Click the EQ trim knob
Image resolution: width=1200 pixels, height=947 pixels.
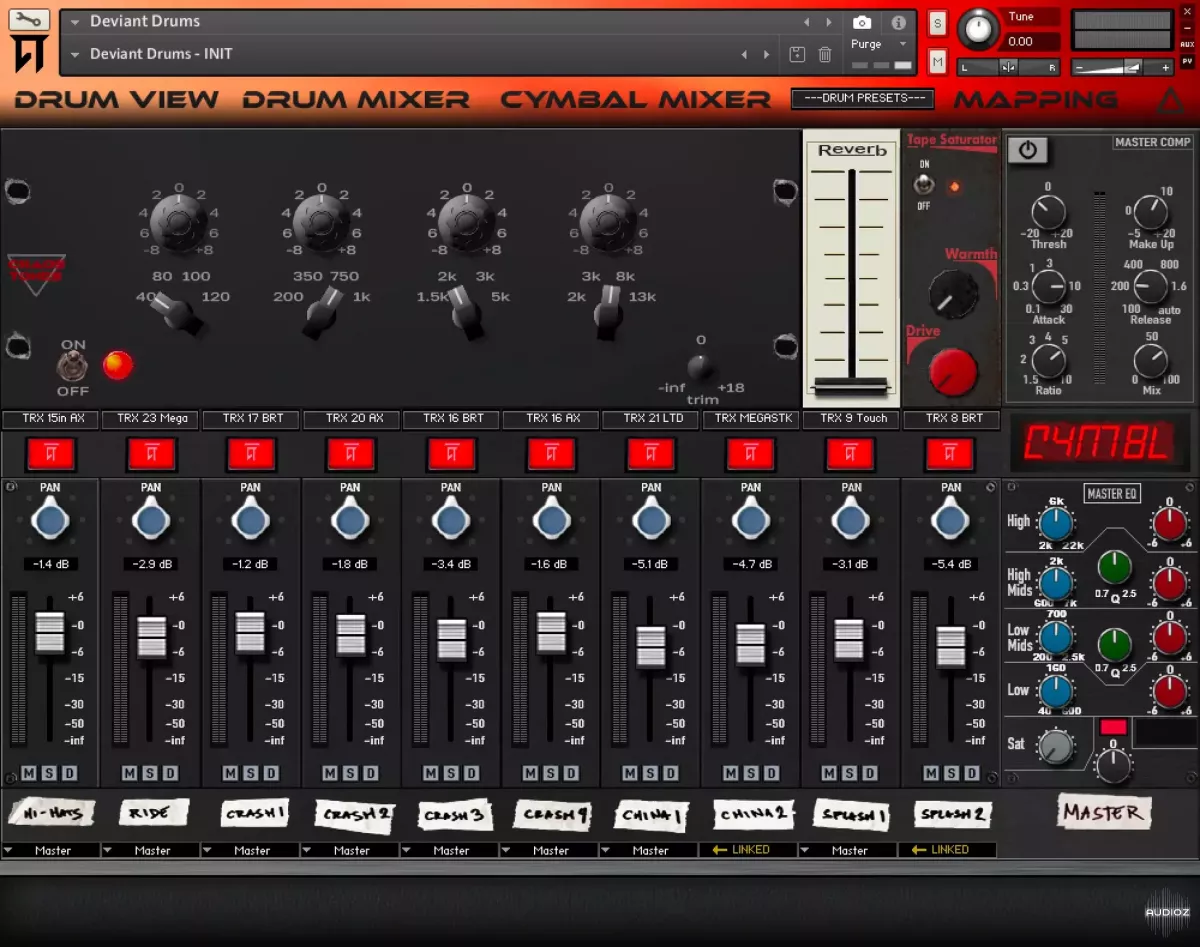[x=700, y=367]
